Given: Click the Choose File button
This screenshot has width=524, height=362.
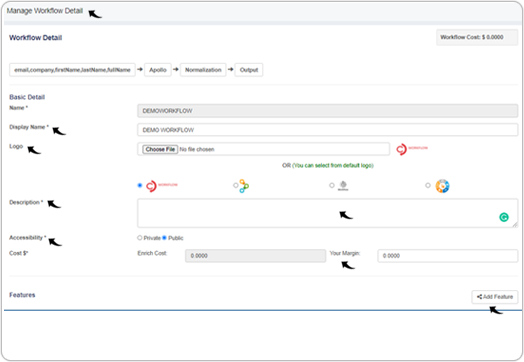Looking at the screenshot, I should [x=160, y=149].
